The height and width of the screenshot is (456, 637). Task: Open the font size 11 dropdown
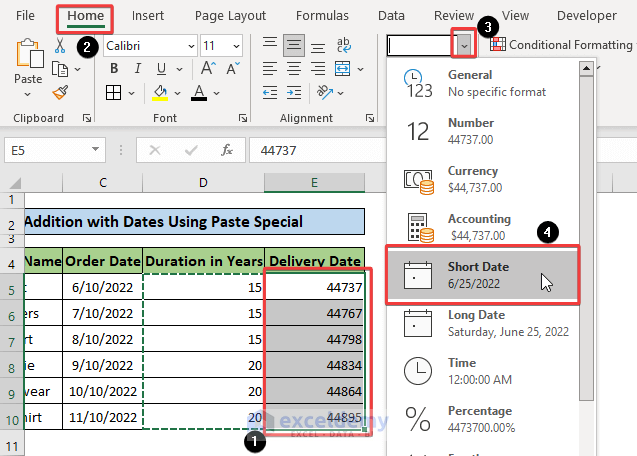[236, 46]
